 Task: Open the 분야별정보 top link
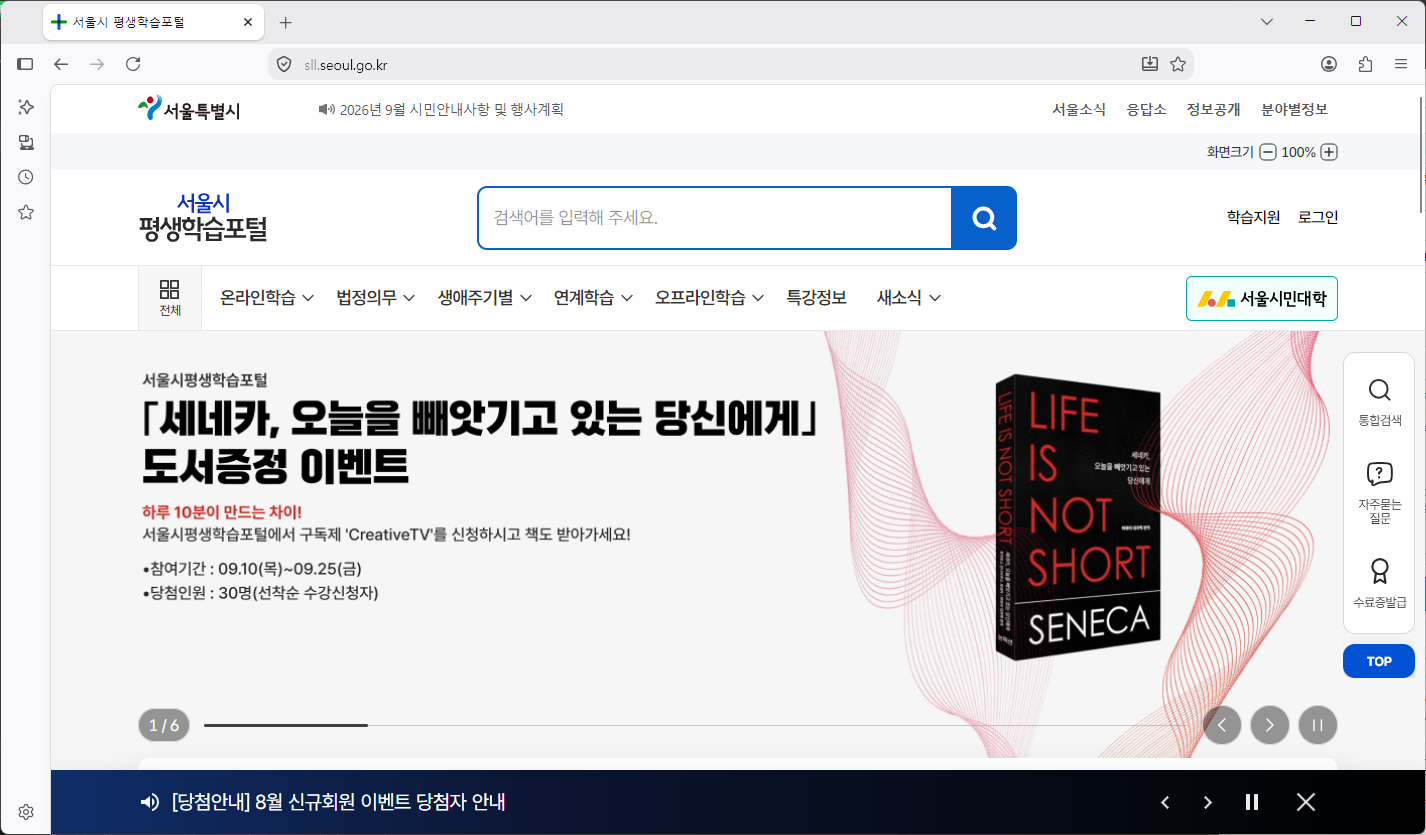tap(1294, 109)
